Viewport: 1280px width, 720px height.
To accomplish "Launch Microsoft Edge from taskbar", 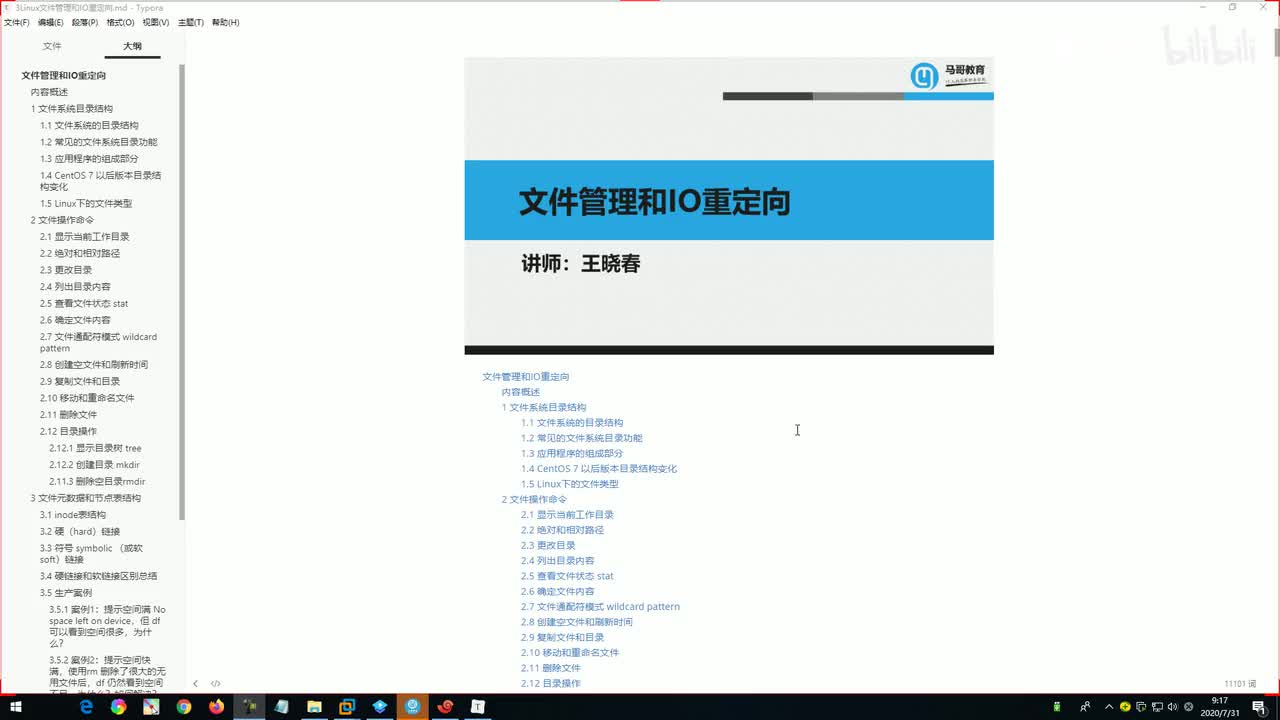I will point(87,707).
